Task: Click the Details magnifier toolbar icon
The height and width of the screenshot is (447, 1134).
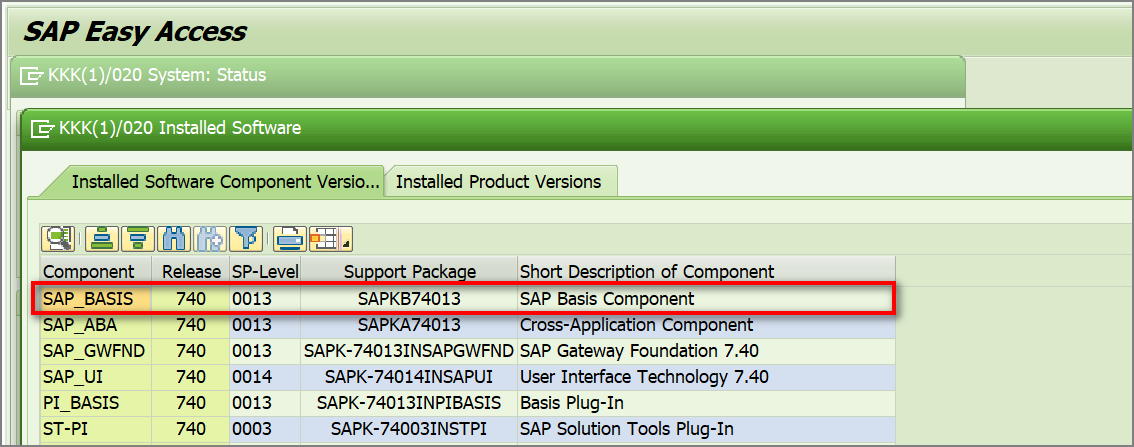Action: coord(58,239)
